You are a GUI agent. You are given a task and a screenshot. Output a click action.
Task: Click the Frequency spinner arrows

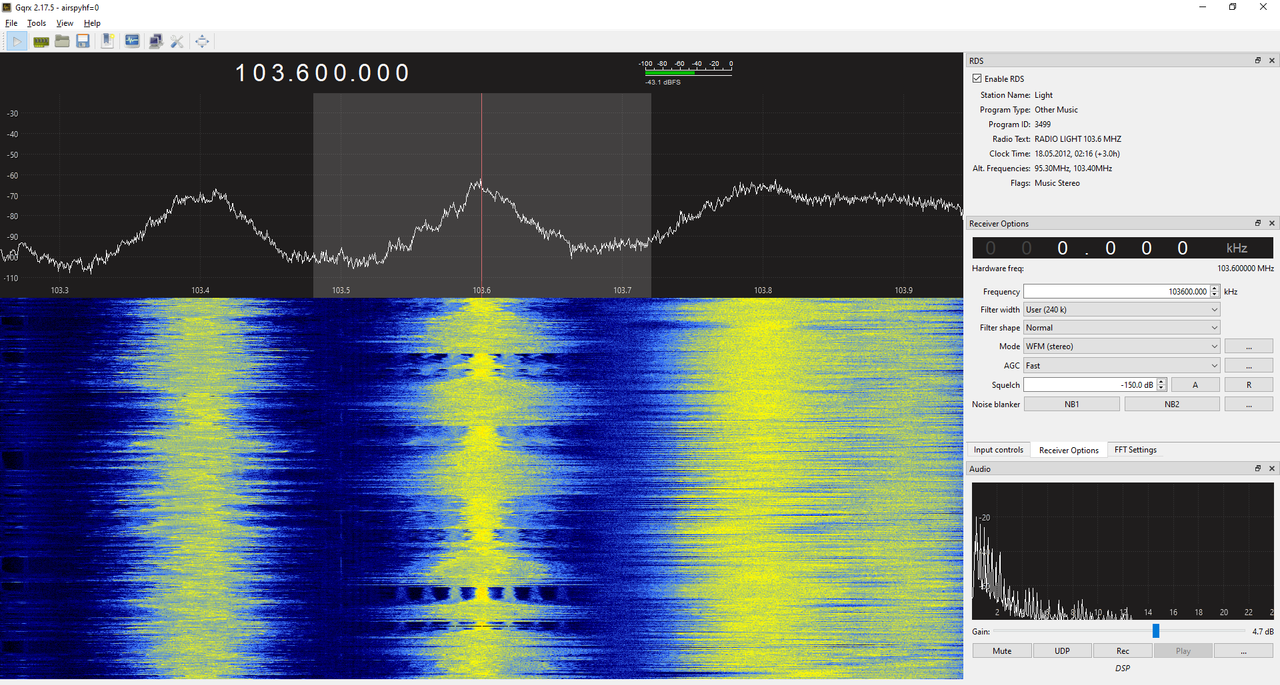pos(1215,291)
